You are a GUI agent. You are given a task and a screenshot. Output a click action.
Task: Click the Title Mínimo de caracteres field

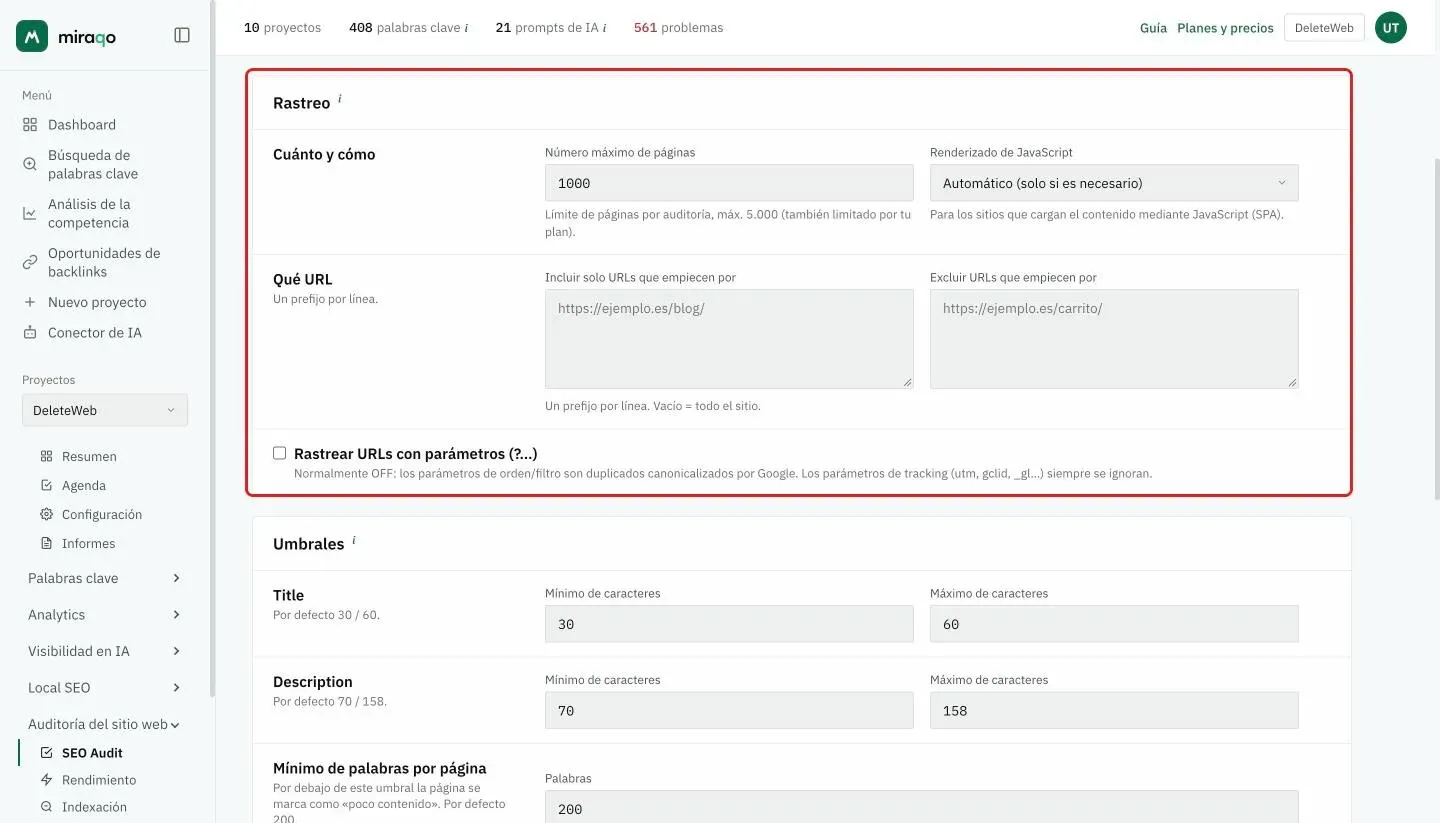(x=729, y=624)
